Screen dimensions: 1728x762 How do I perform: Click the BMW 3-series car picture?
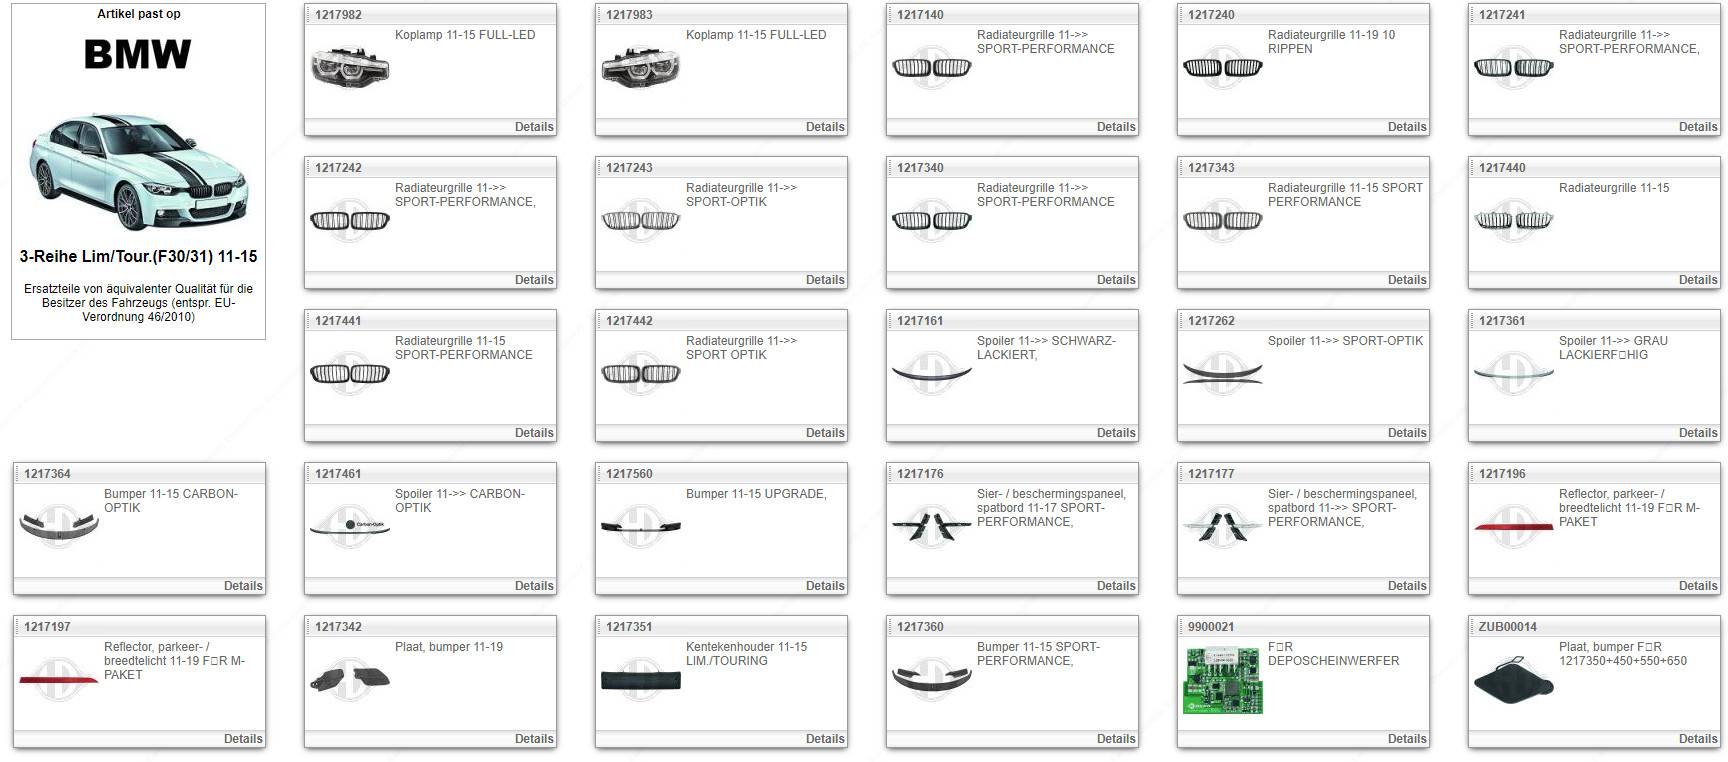point(138,171)
